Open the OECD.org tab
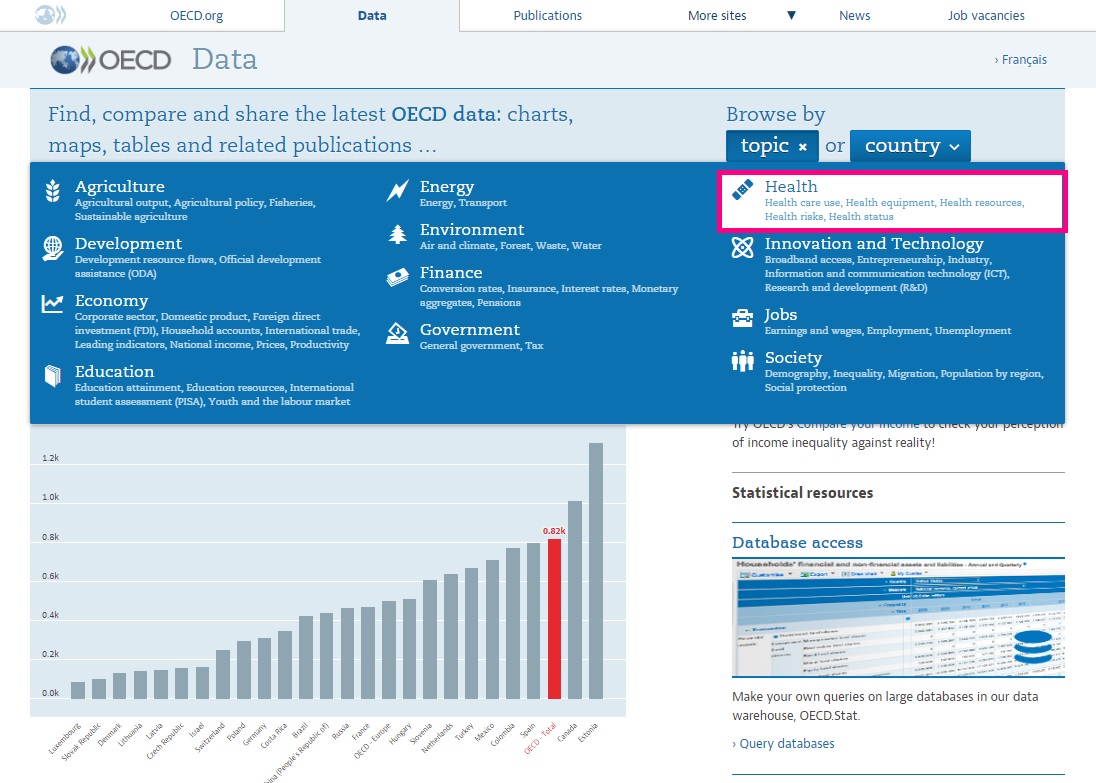This screenshot has height=783, width=1096. pyautogui.click(x=196, y=15)
